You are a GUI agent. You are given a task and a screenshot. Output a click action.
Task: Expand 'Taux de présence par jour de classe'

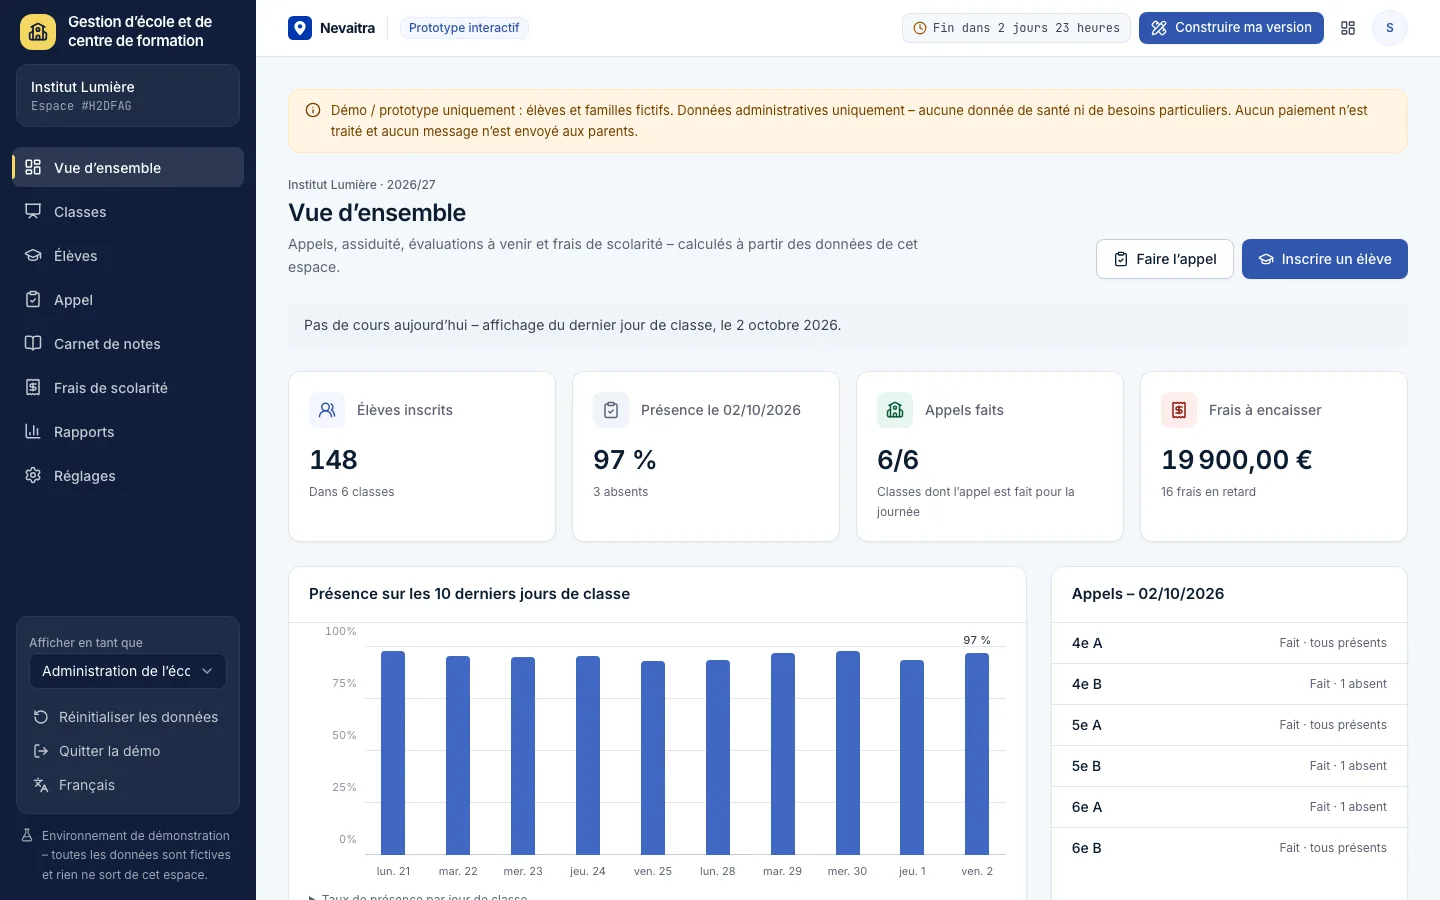(418, 896)
